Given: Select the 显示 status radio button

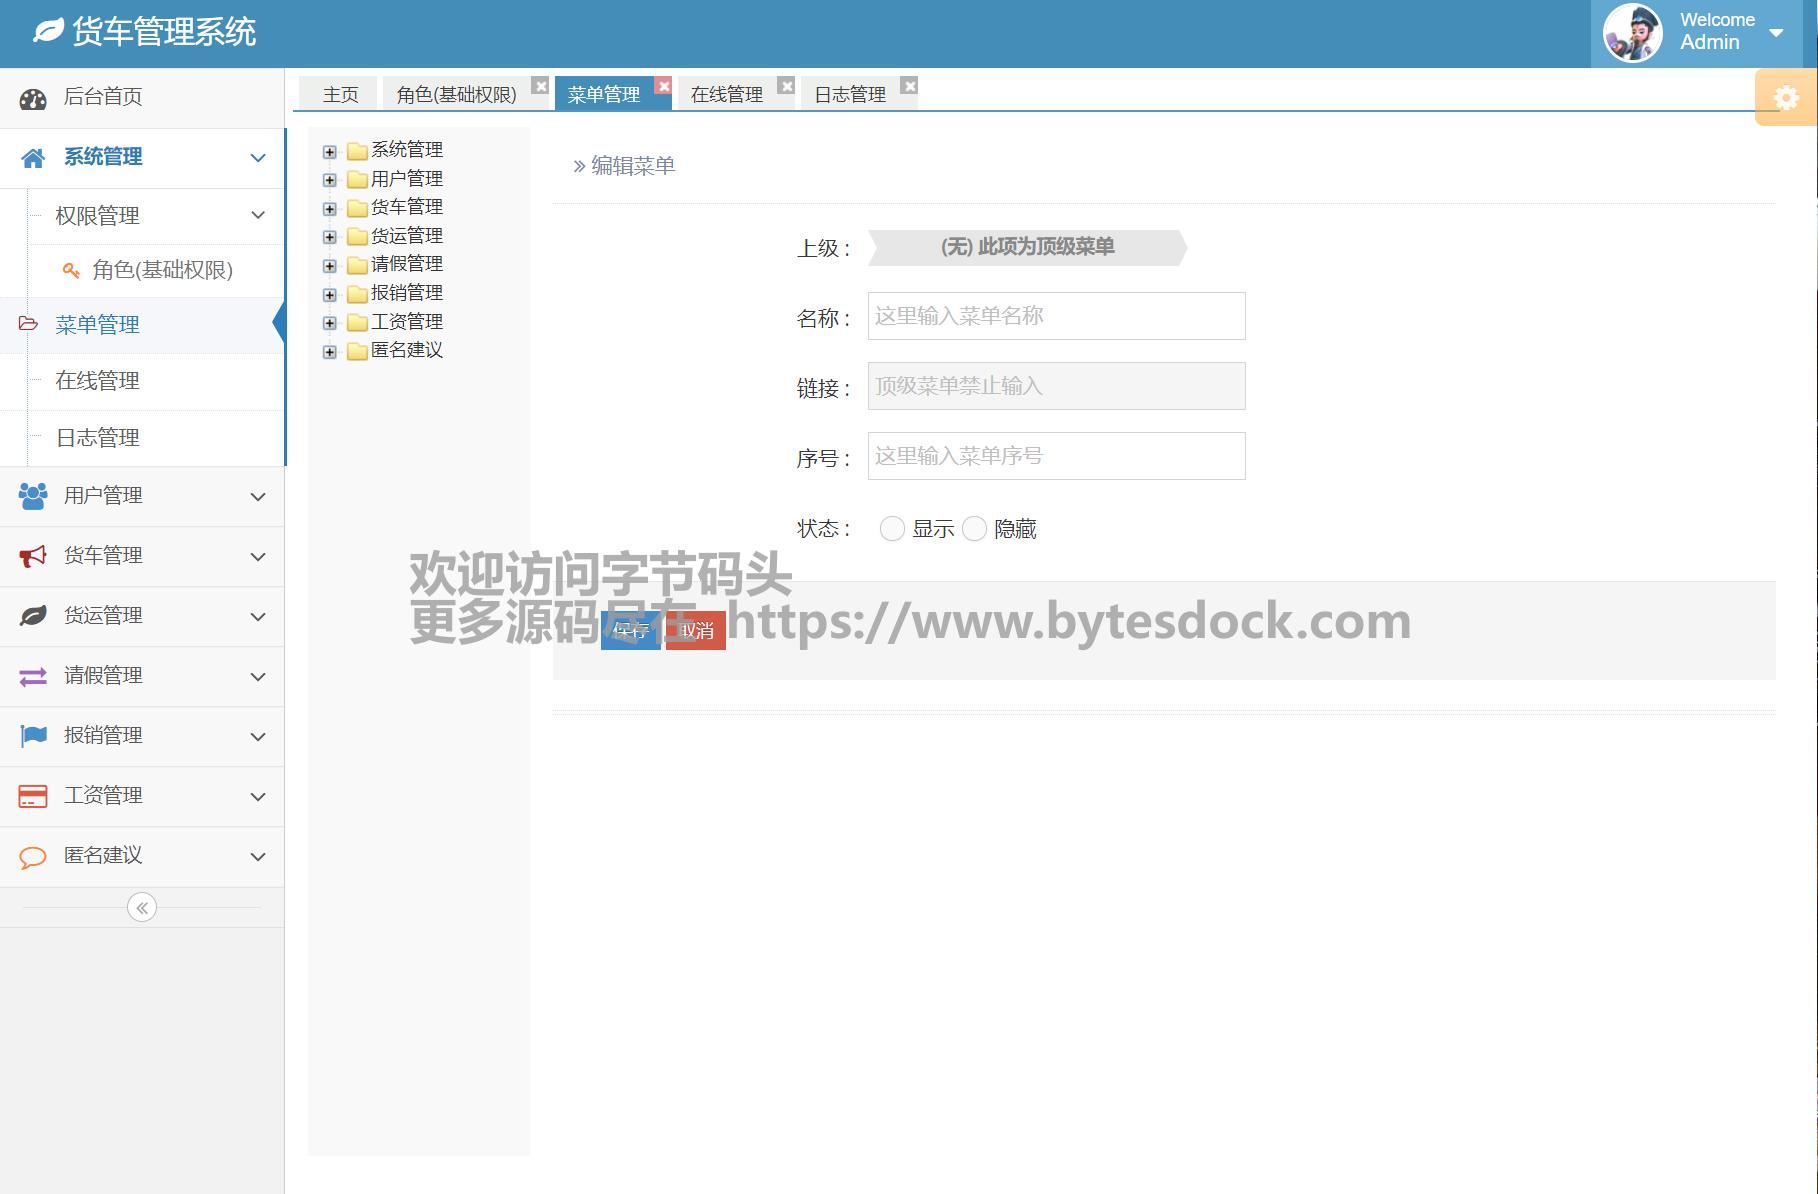Looking at the screenshot, I should coord(892,529).
